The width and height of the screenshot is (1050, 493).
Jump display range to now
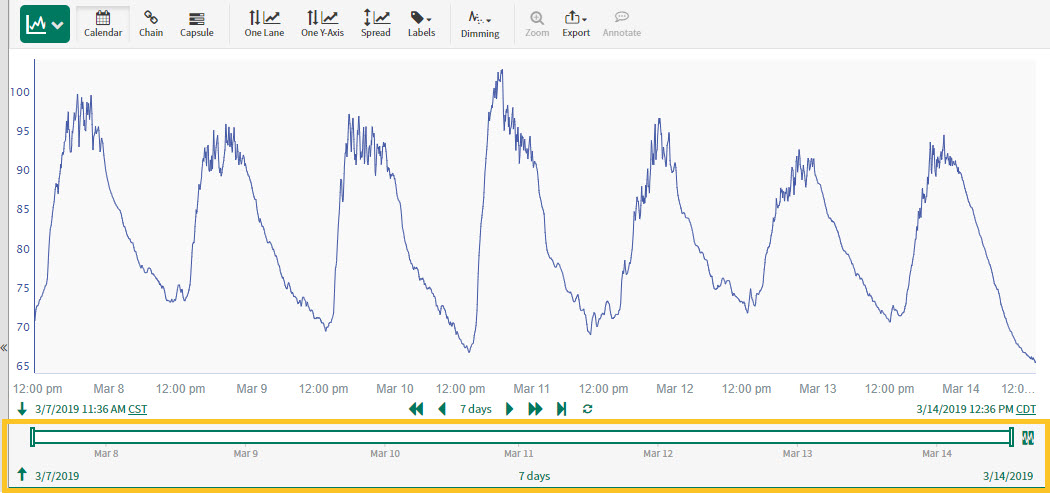click(561, 409)
